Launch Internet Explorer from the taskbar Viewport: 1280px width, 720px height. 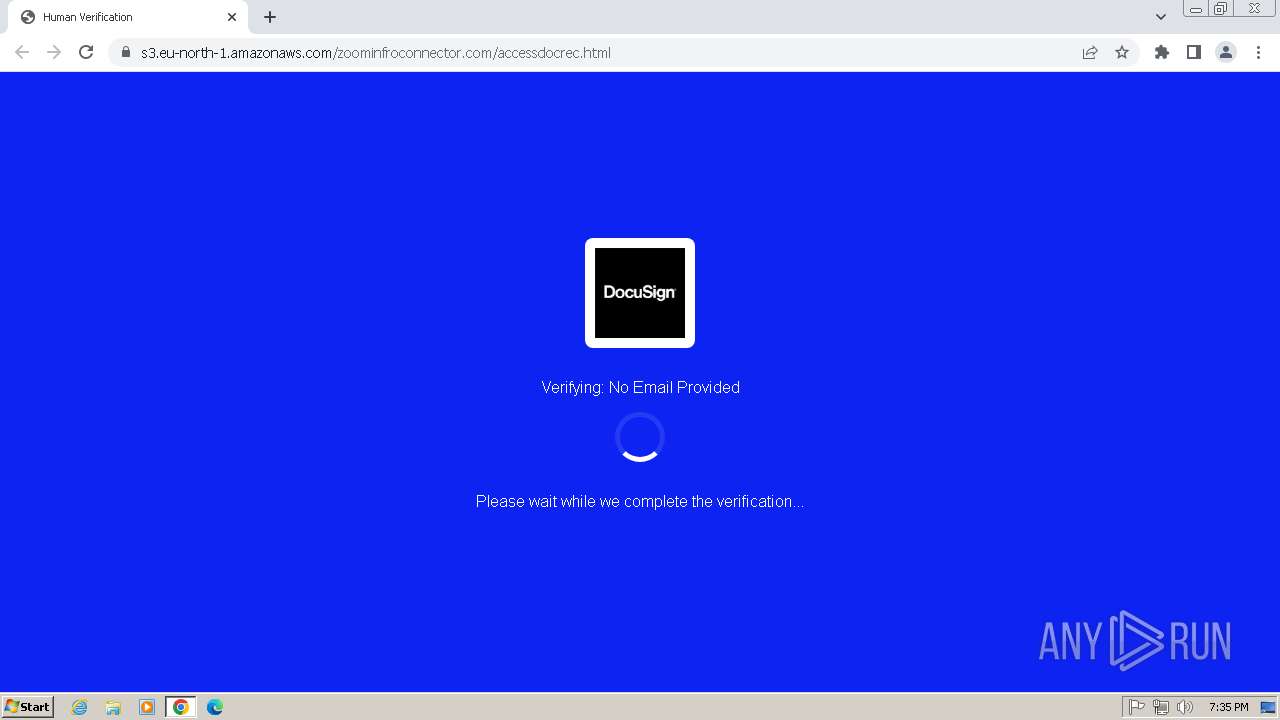pos(80,707)
